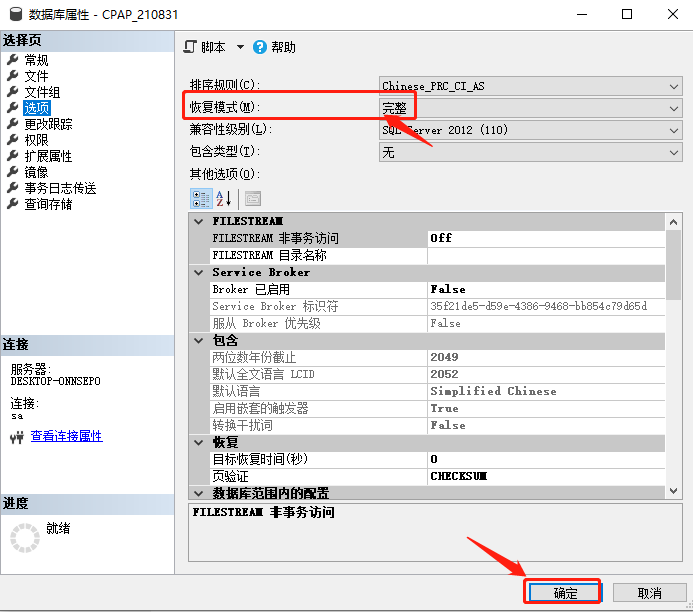Click the 脚本 script icon in toolbar
Screen dimensions: 693x612
[x=192, y=47]
